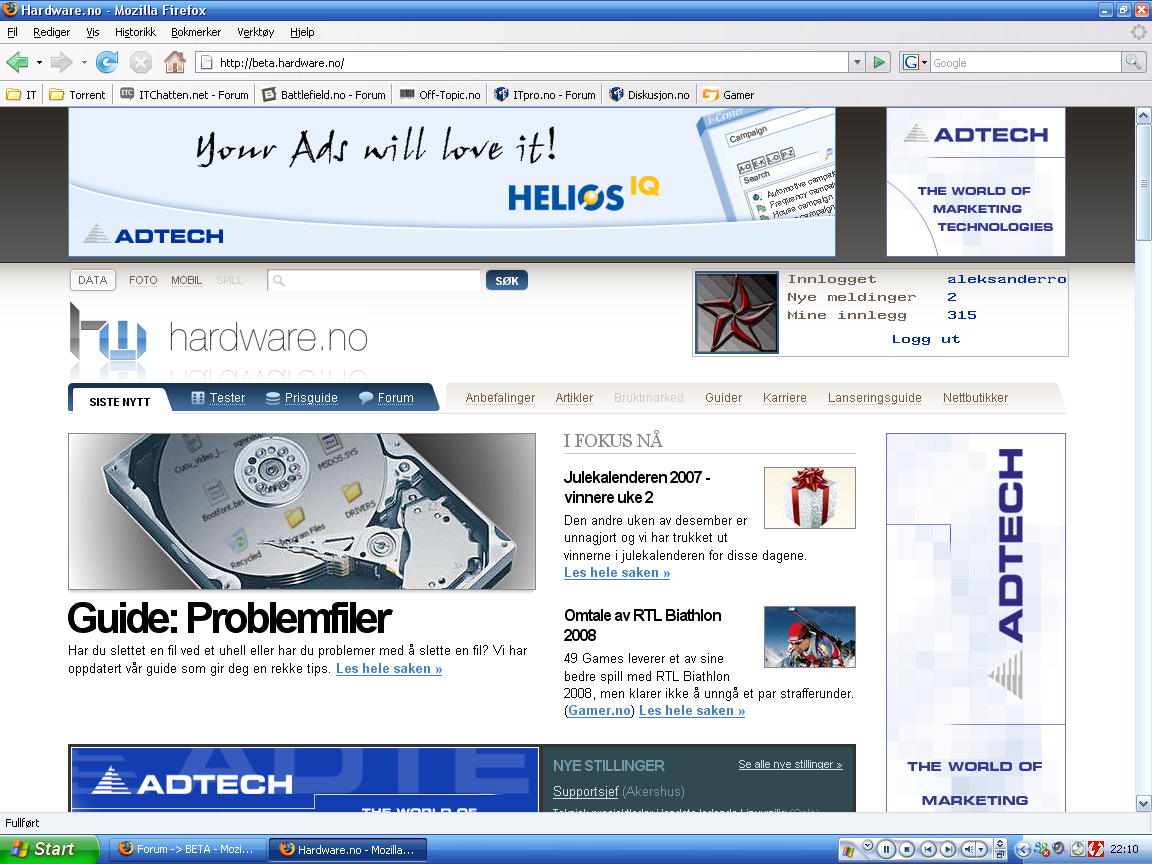Click the FOTO category link
The width and height of the screenshot is (1152, 864).
pos(143,280)
